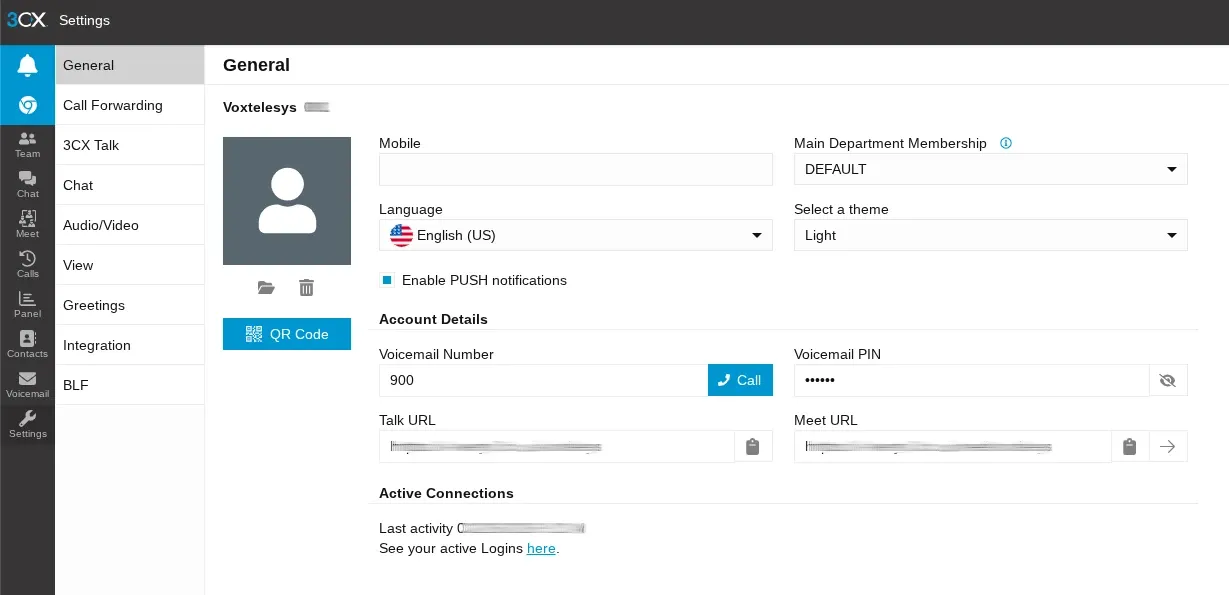The image size is (1229, 595).
Task: Expand Main Department Membership dropdown
Action: click(991, 169)
